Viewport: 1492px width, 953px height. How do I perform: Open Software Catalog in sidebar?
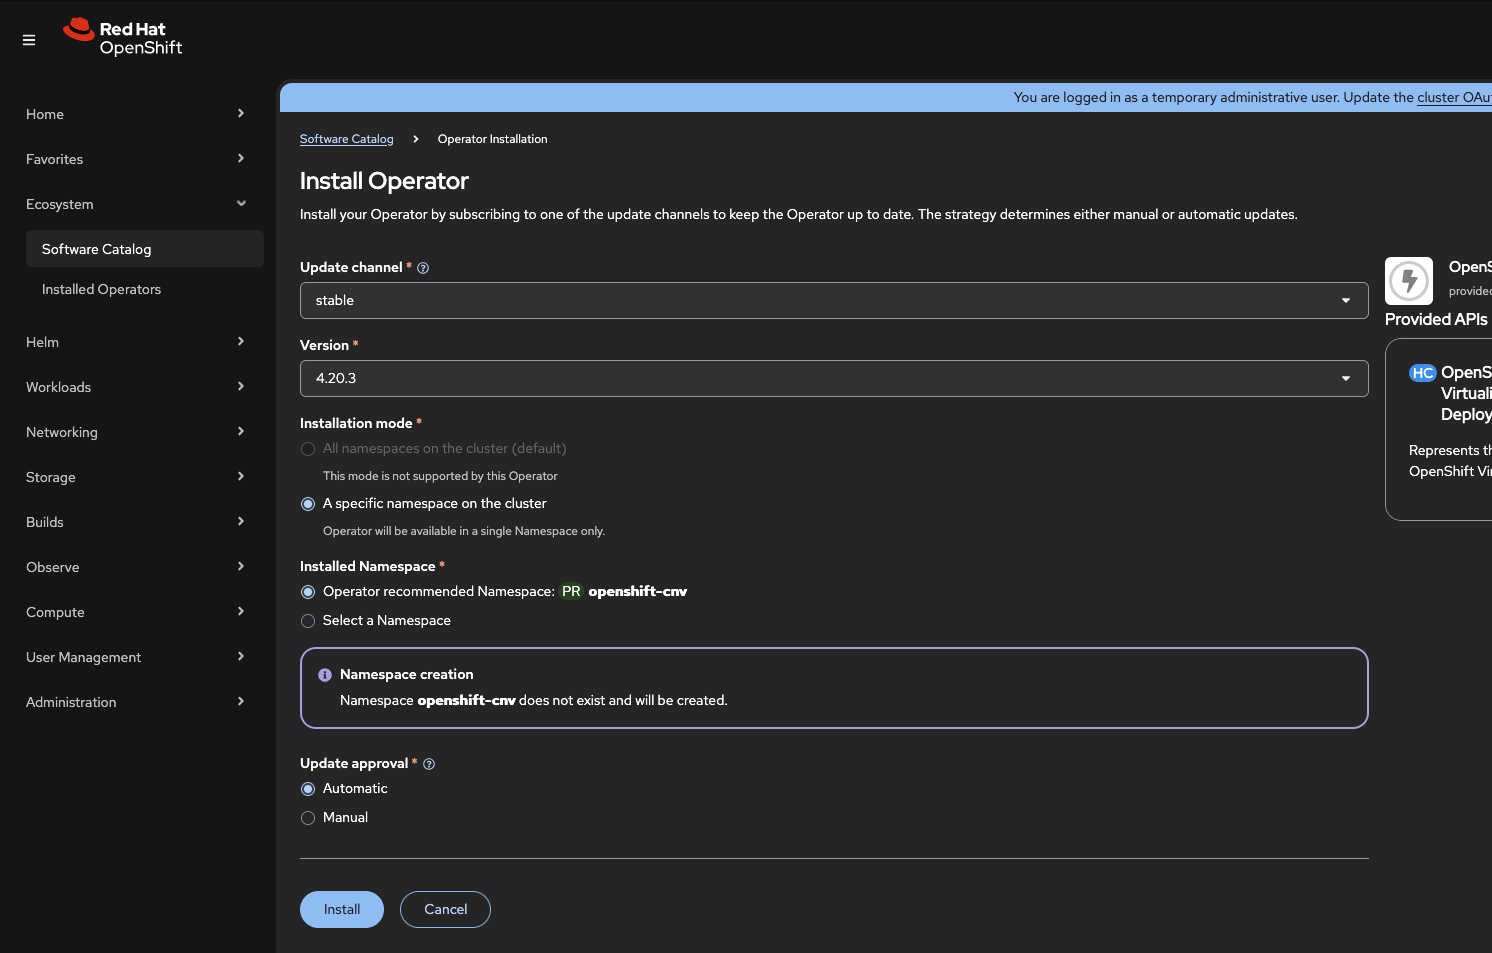click(x=145, y=249)
